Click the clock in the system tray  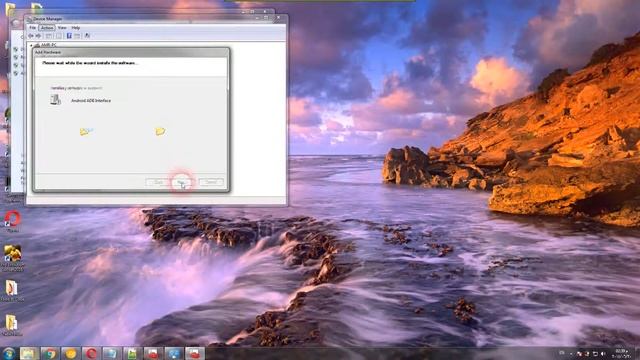click(x=621, y=353)
